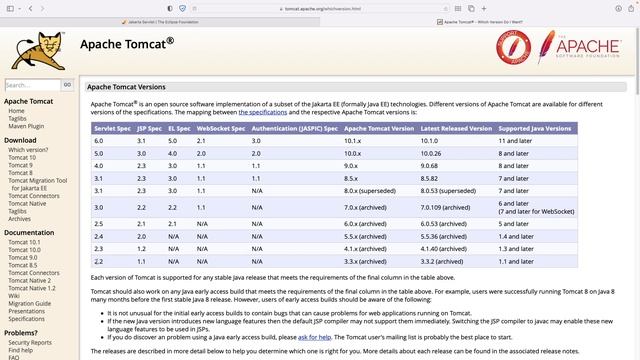Click the '7.0.109 (archived)' cell

pyautogui.click(x=445, y=208)
